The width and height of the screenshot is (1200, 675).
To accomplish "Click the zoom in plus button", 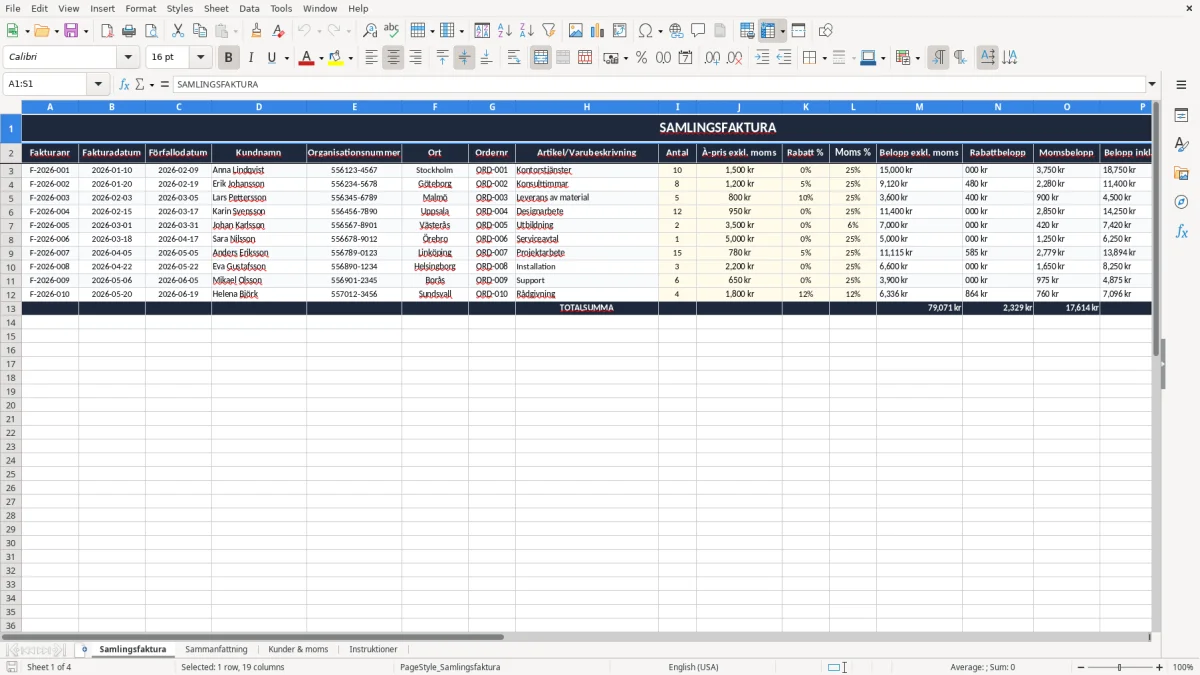I will click(x=1160, y=667).
